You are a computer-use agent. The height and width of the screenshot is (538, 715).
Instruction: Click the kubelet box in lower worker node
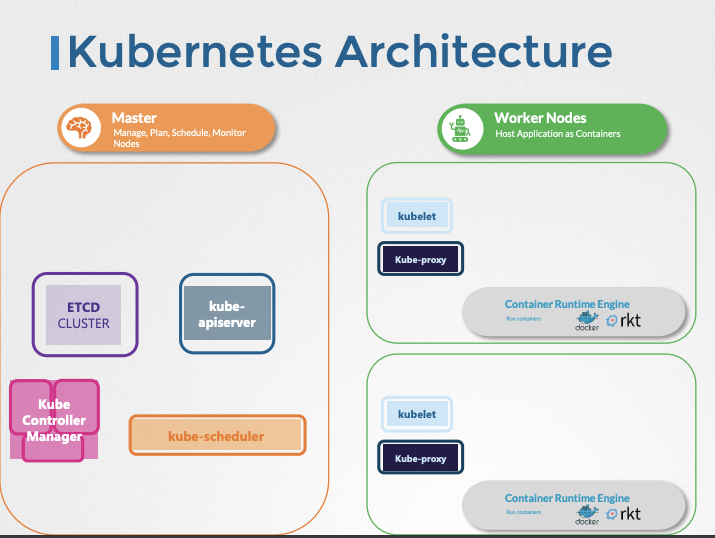[417, 414]
